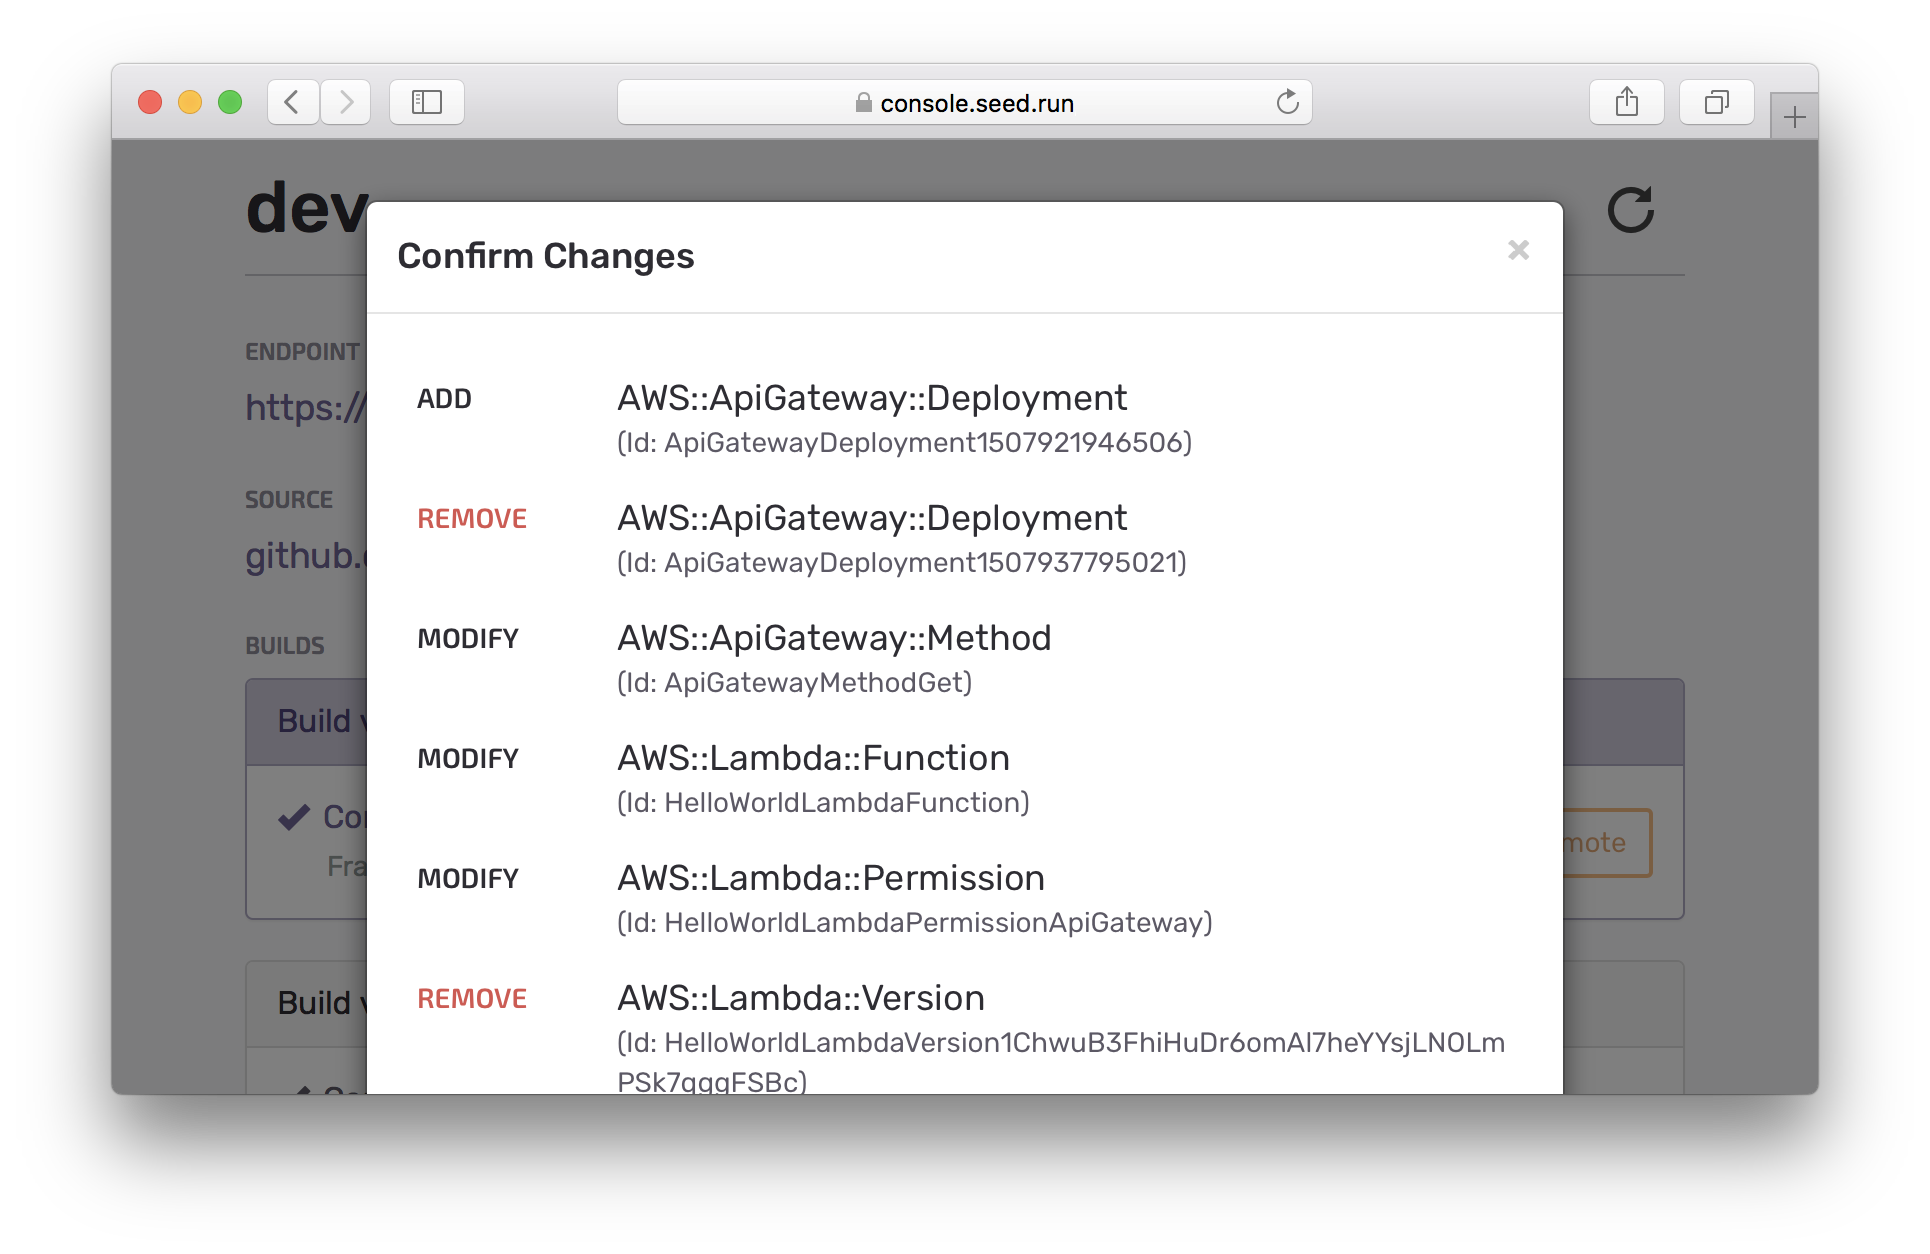Focus the console.seed.run address field
Screen dimensions: 1930x1254
click(x=976, y=103)
